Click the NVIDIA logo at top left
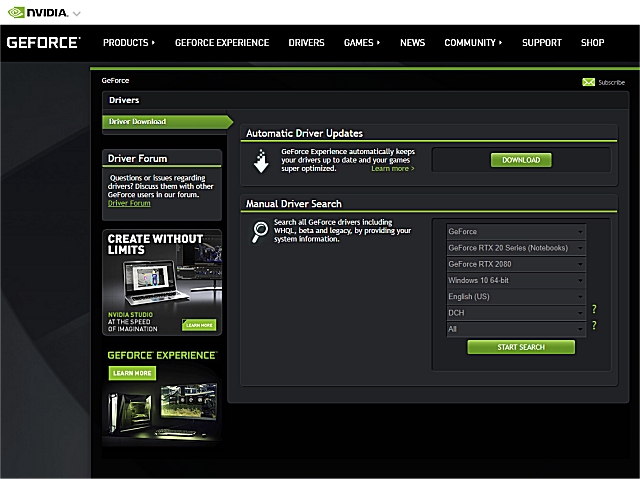 38,12
